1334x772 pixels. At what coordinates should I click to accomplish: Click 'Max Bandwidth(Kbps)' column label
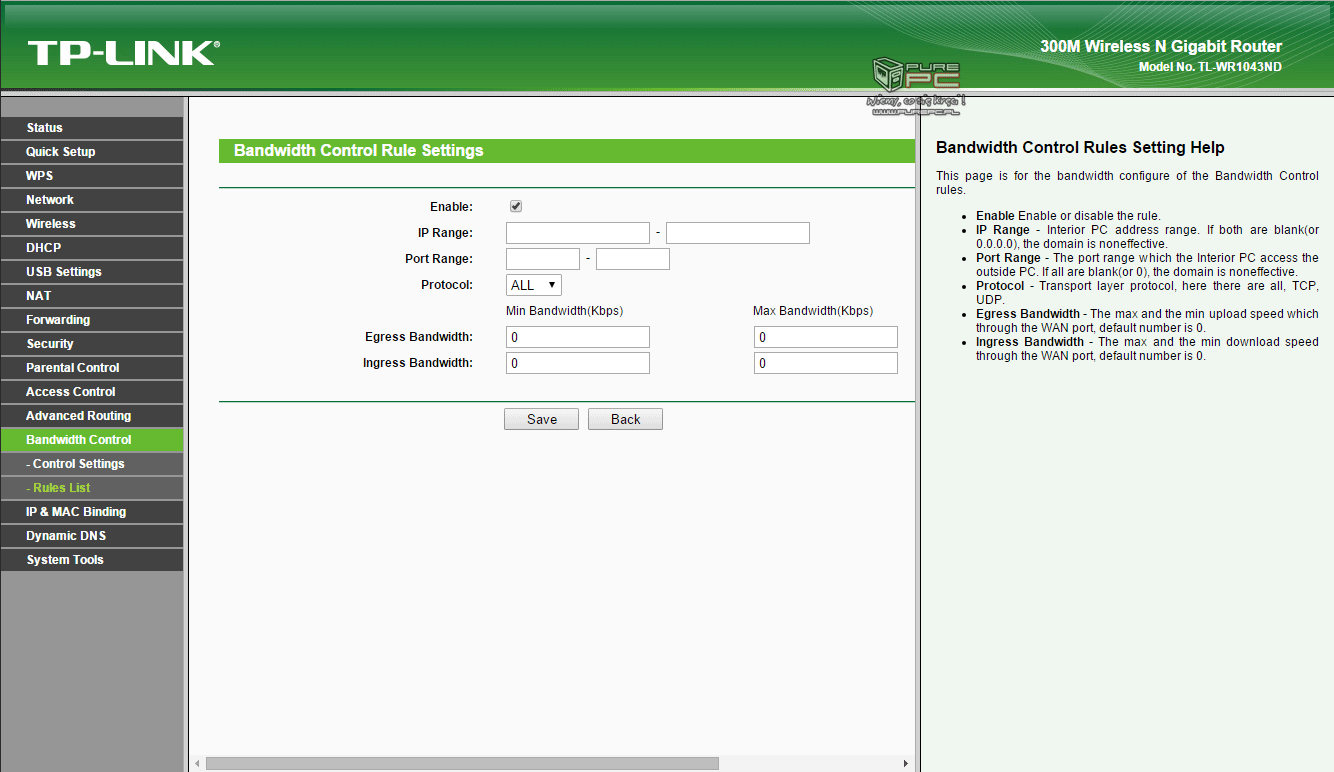pyautogui.click(x=813, y=311)
